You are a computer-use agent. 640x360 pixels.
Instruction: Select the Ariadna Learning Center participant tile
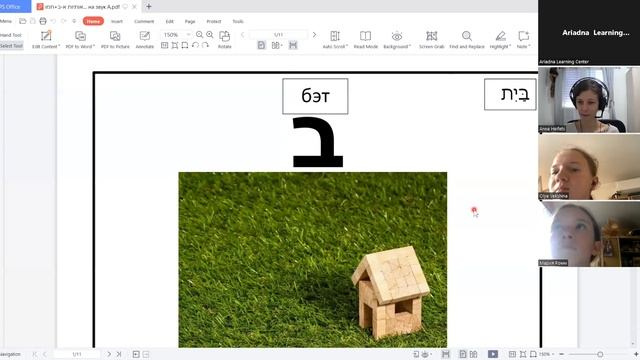coord(589,33)
